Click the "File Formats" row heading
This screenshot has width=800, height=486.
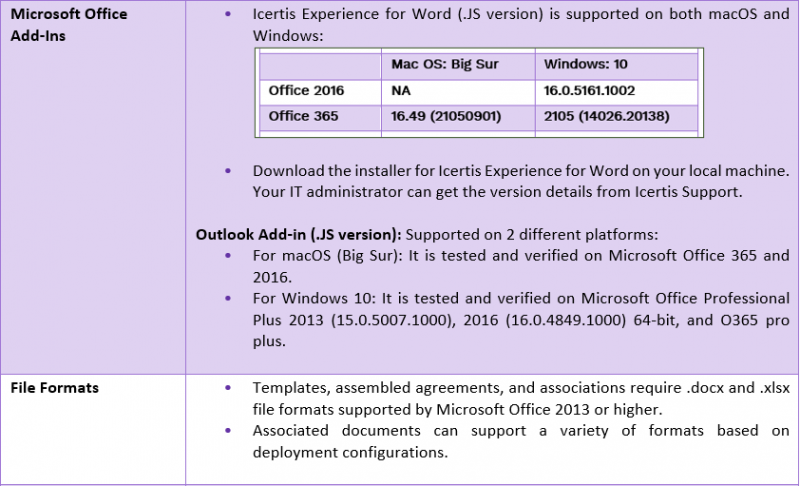pos(54,388)
